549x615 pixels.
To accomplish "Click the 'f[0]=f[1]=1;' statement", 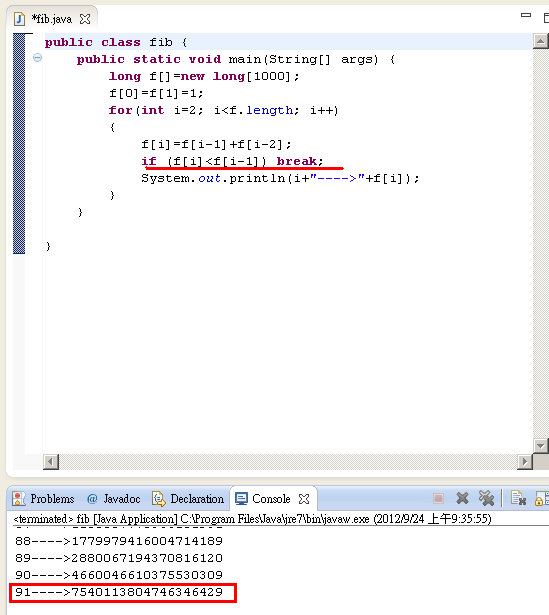I will pyautogui.click(x=156, y=93).
